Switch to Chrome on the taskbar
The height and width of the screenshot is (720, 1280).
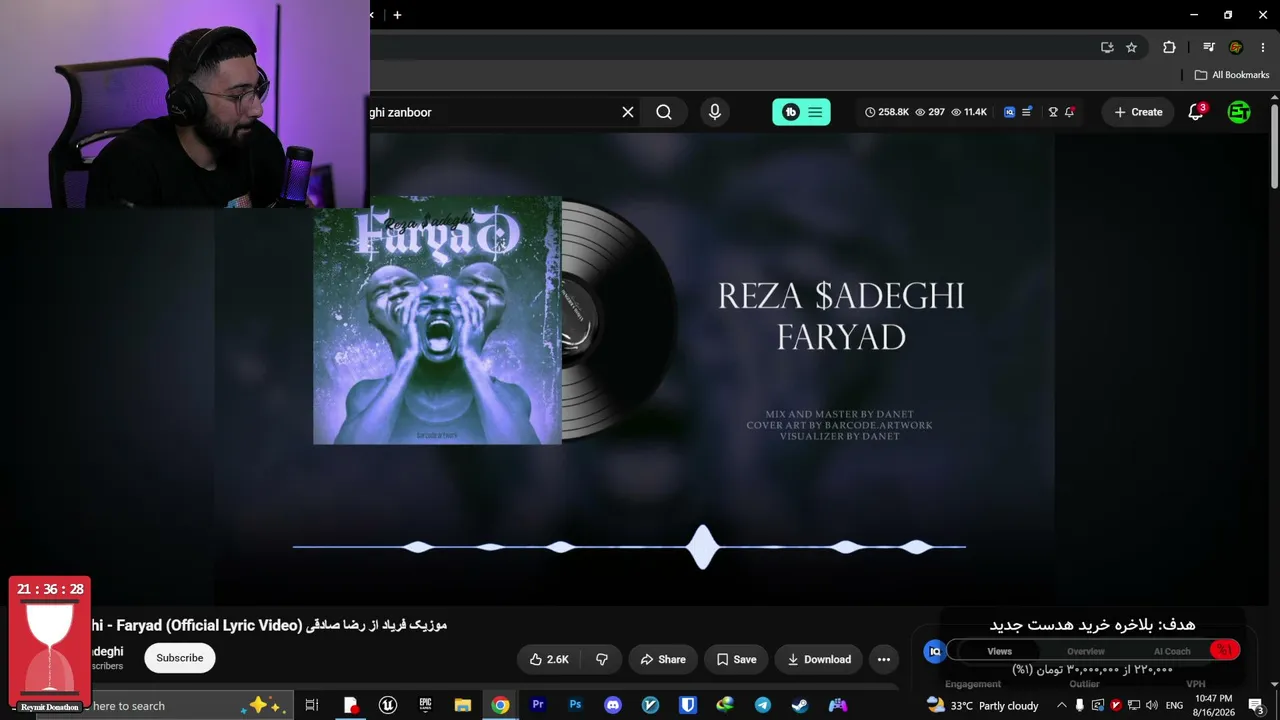click(x=500, y=705)
